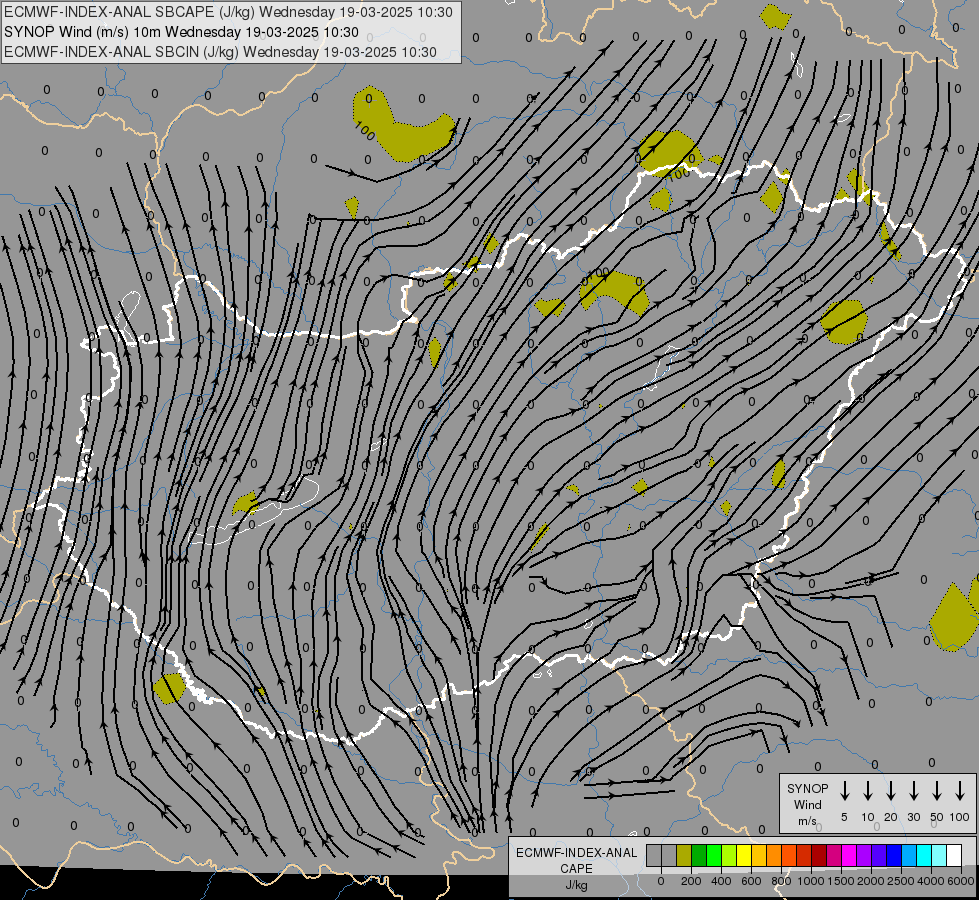Select the bright green CAPE legend swatch

pos(714,855)
